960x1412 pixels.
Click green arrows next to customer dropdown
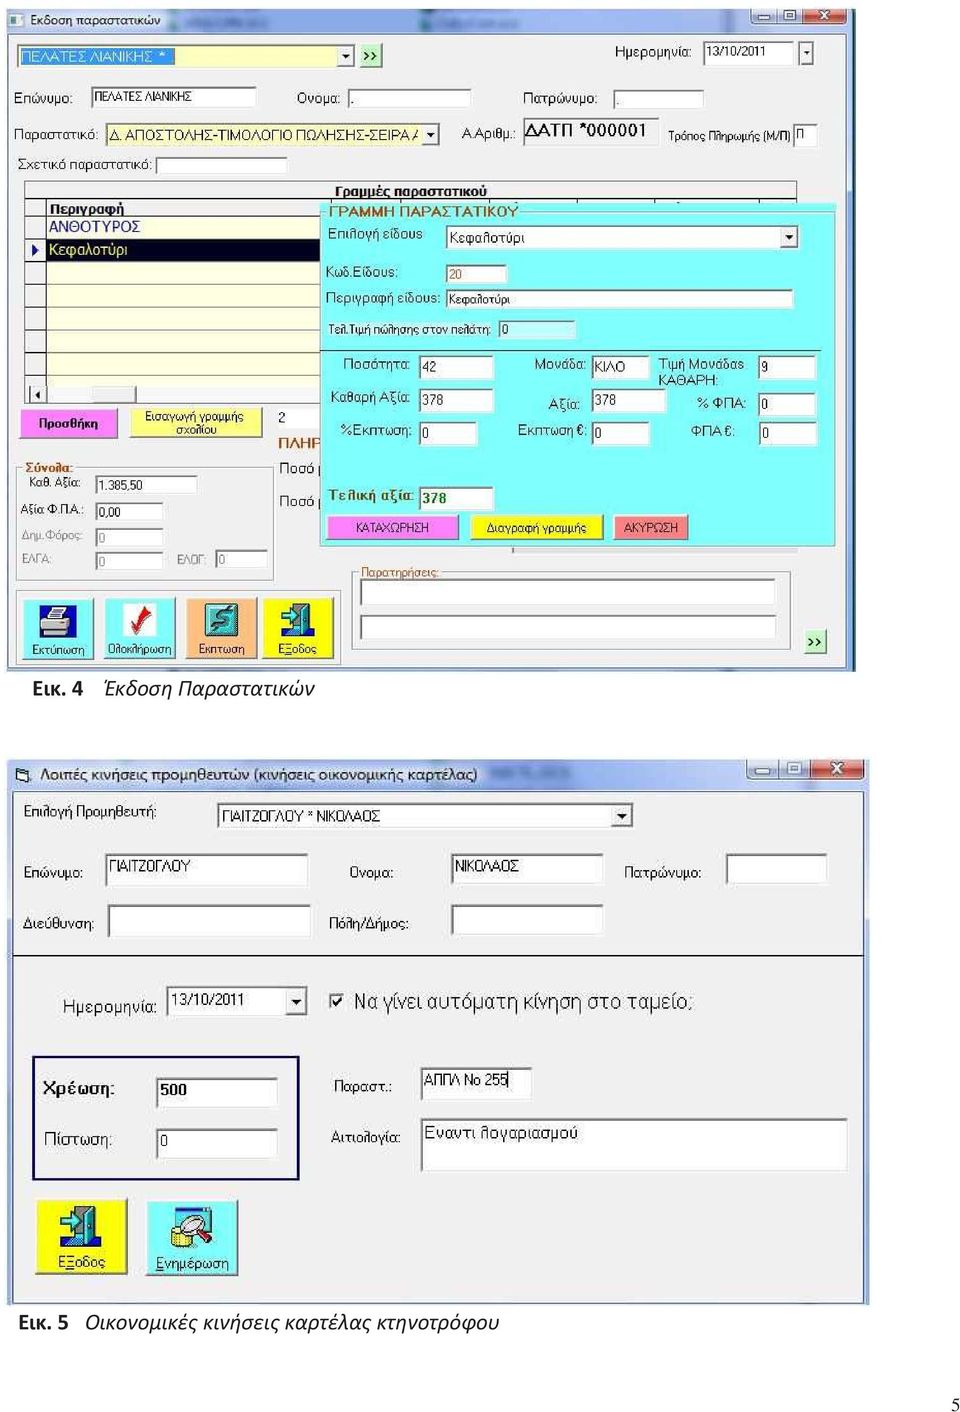tap(370, 56)
